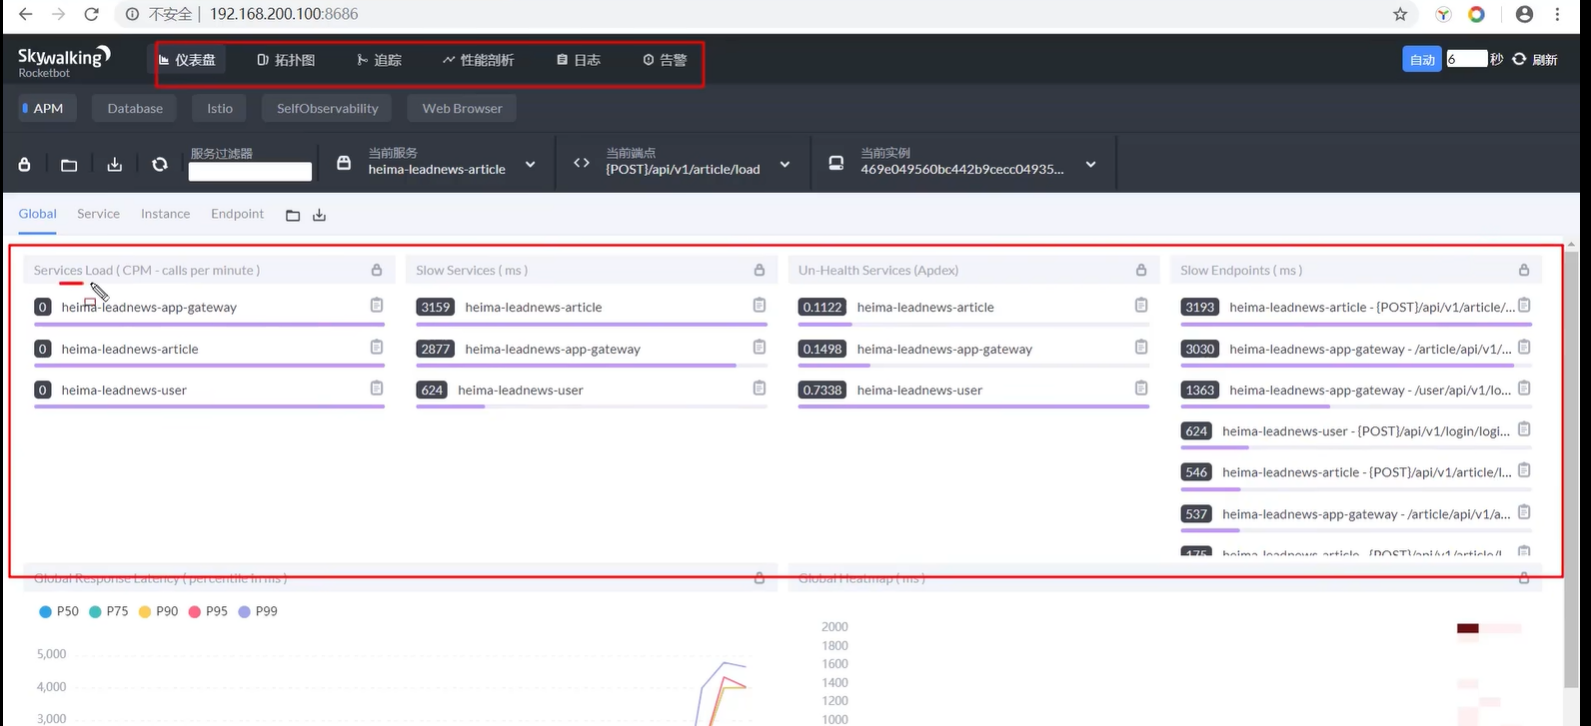This screenshot has width=1591, height=726.
Task: Toggle the P90 legend series
Action: (x=158, y=611)
